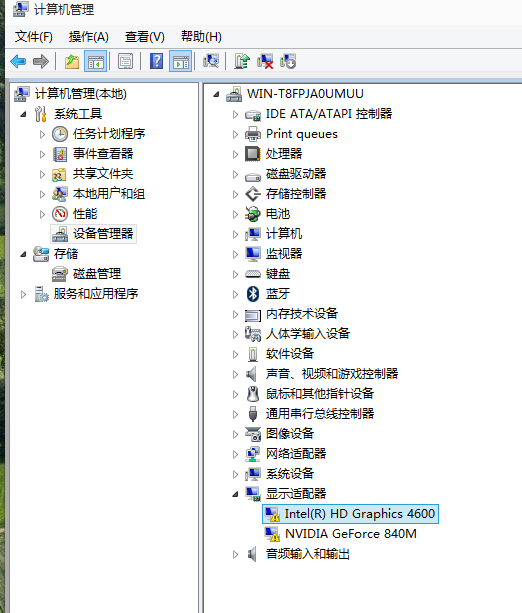The image size is (522, 613).
Task: Click the Update driver software icon
Action: click(242, 61)
